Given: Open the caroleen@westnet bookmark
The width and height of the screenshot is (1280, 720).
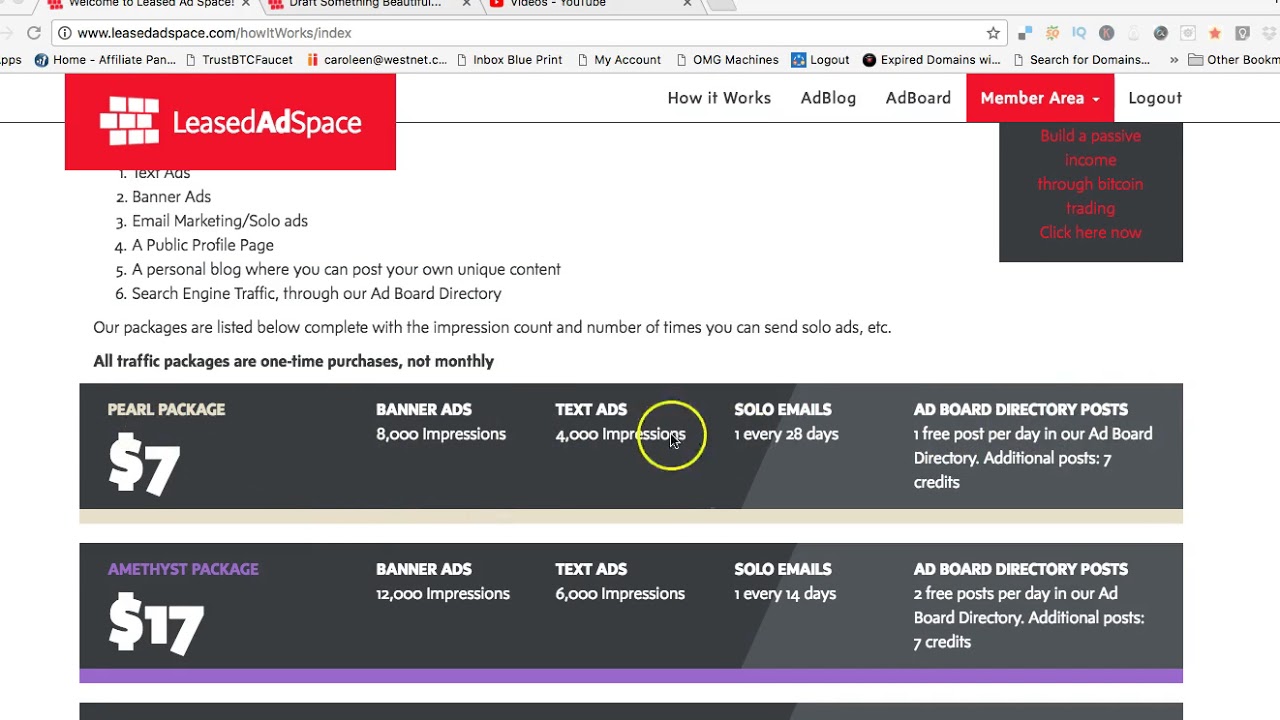Looking at the screenshot, I should click(377, 60).
